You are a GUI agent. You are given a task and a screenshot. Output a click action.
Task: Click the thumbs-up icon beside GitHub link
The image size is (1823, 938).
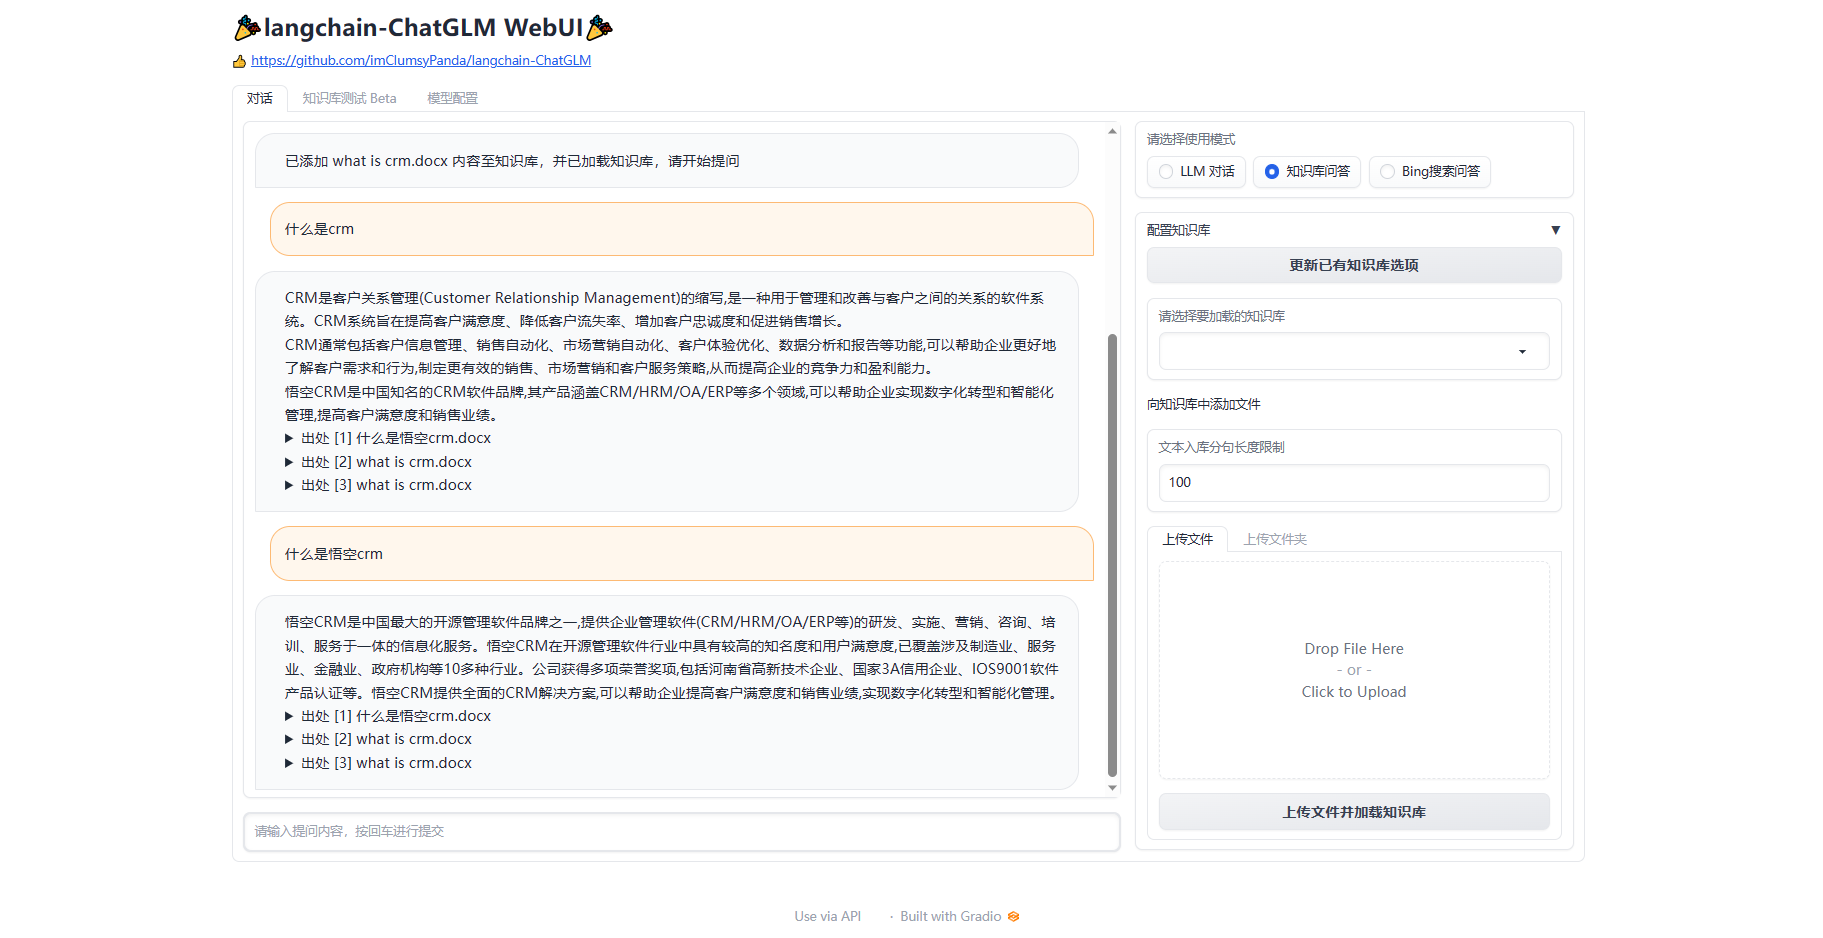point(240,61)
